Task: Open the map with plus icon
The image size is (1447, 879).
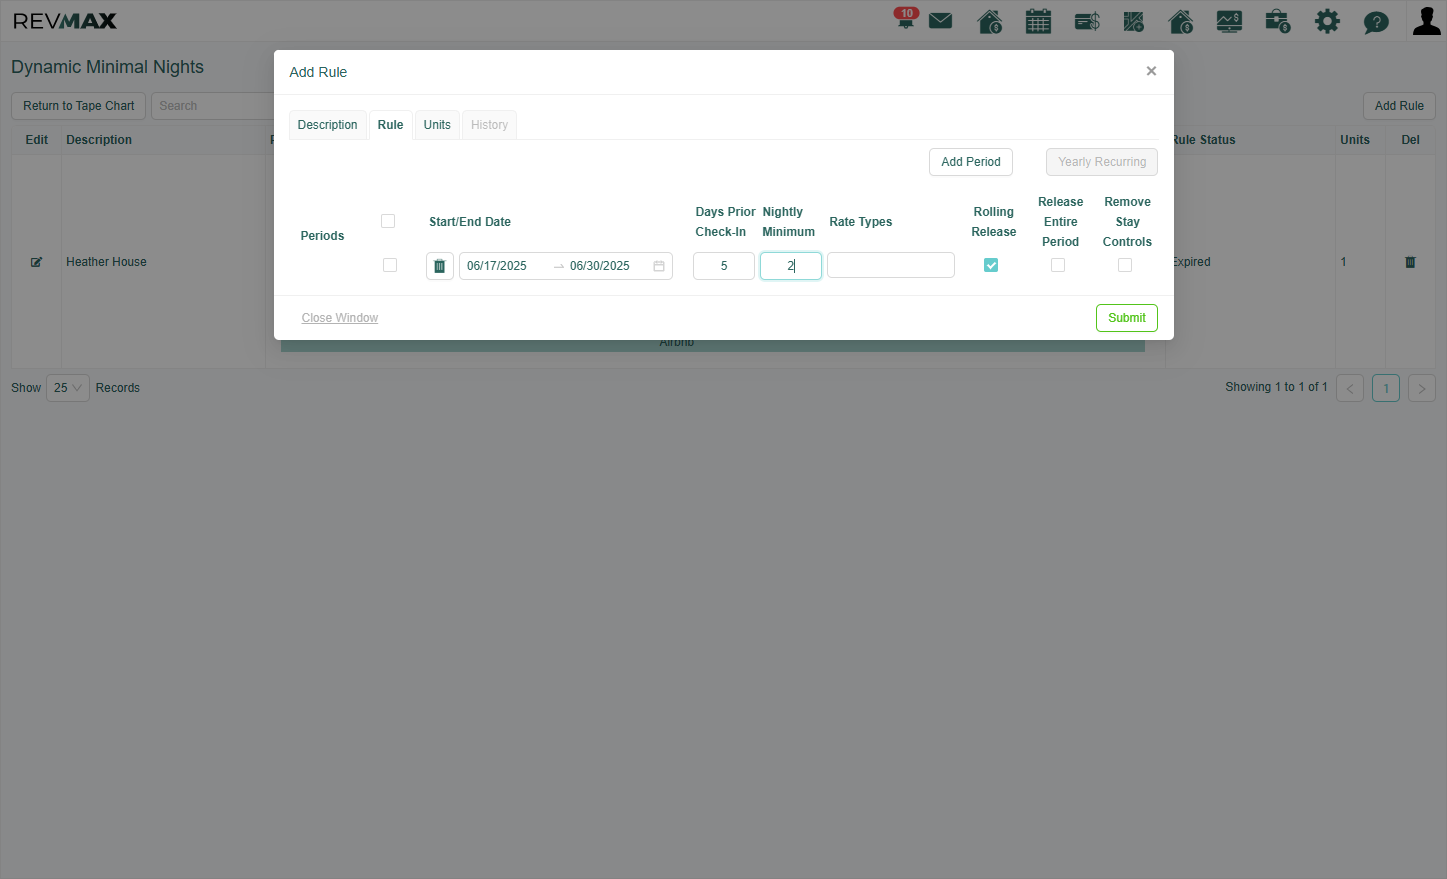Action: [1133, 21]
